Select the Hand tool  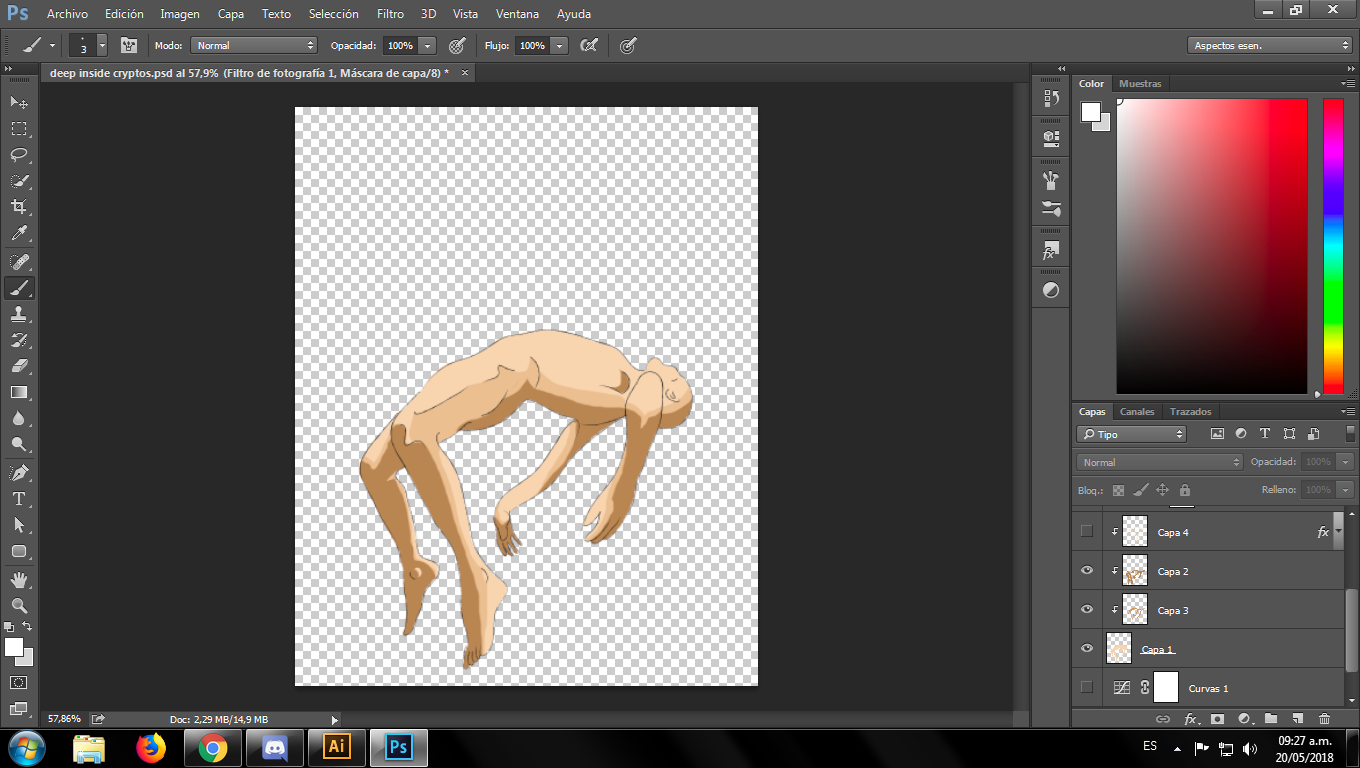point(19,580)
